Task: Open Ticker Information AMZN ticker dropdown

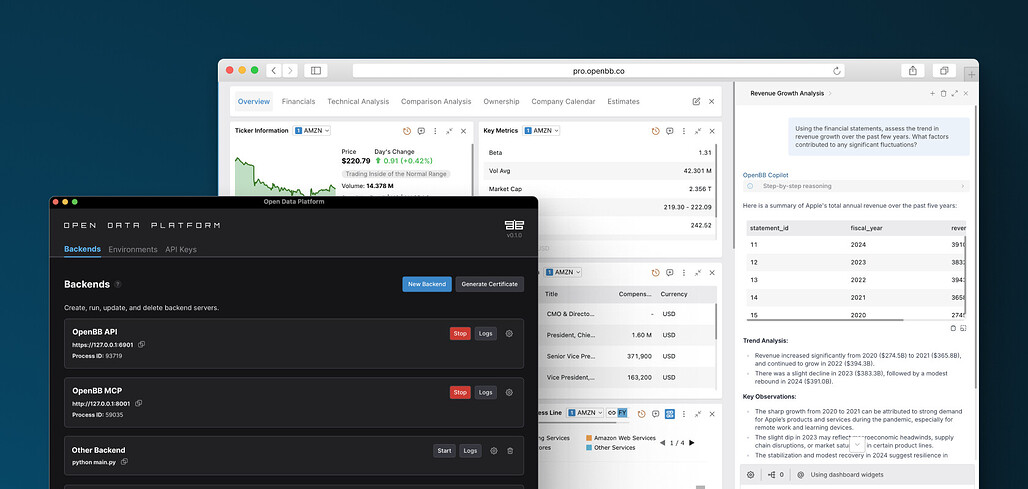Action: click(x=312, y=131)
